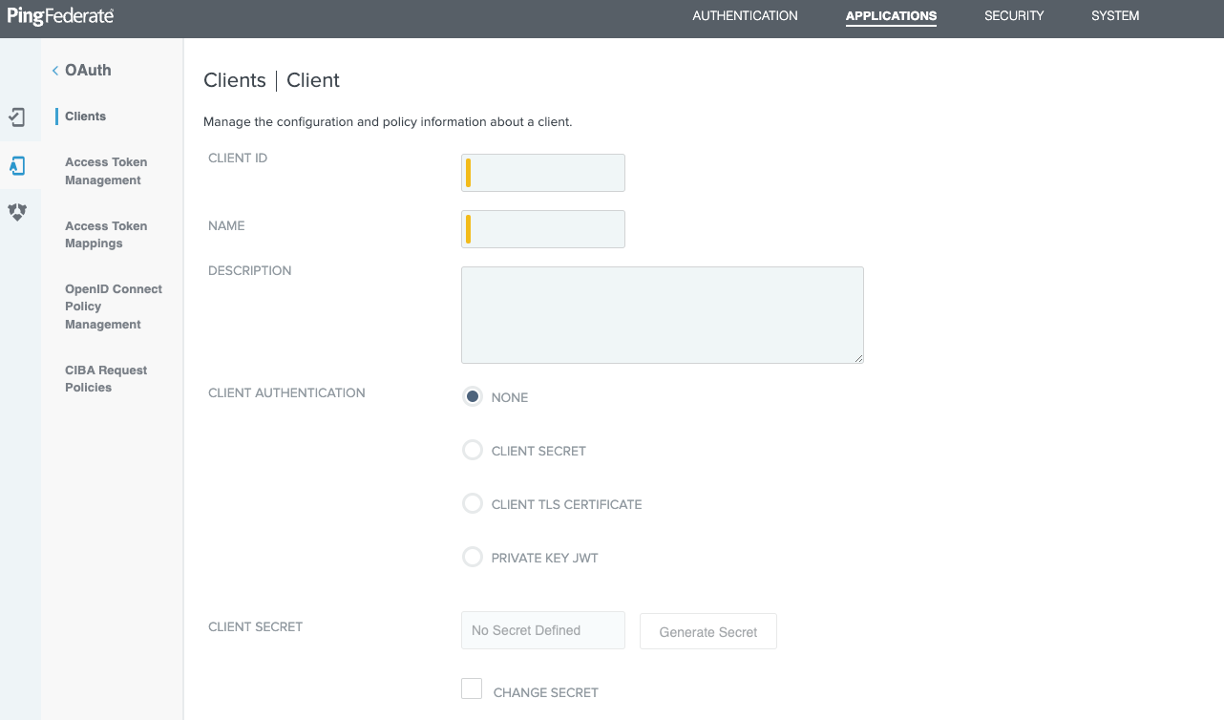The image size is (1224, 720).
Task: Choose CLIENT TLS CERTIFICATE authentication
Action: tap(472, 503)
